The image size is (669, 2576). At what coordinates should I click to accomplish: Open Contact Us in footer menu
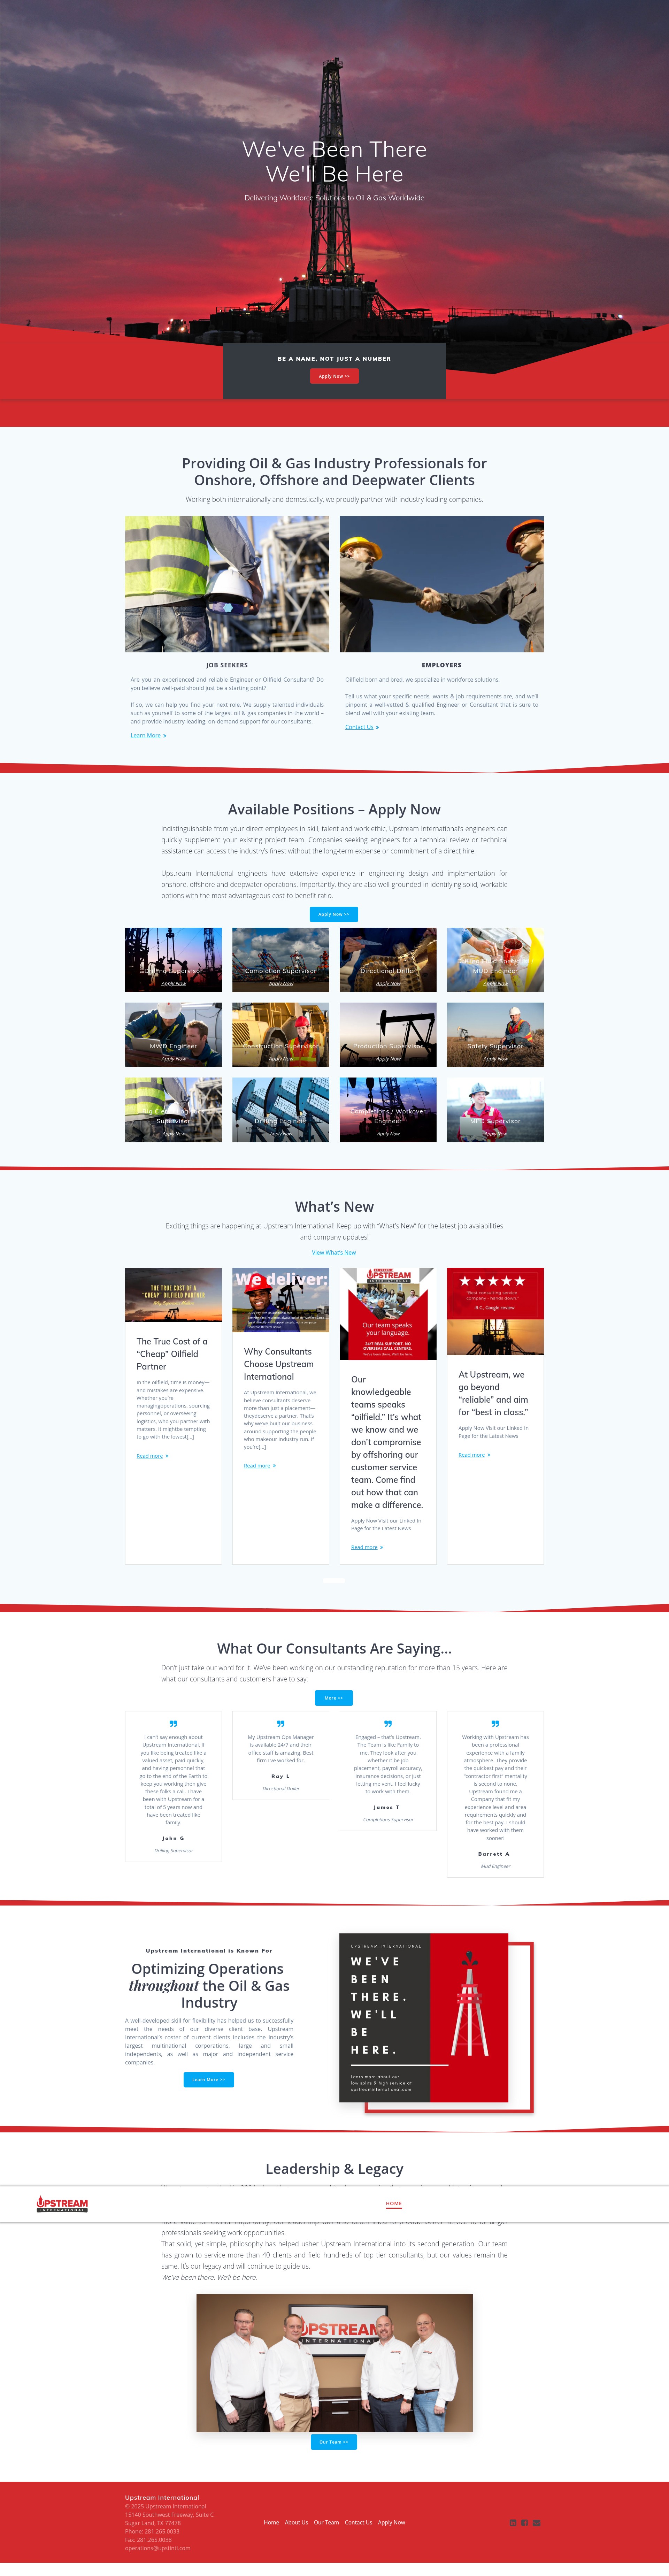358,2522
